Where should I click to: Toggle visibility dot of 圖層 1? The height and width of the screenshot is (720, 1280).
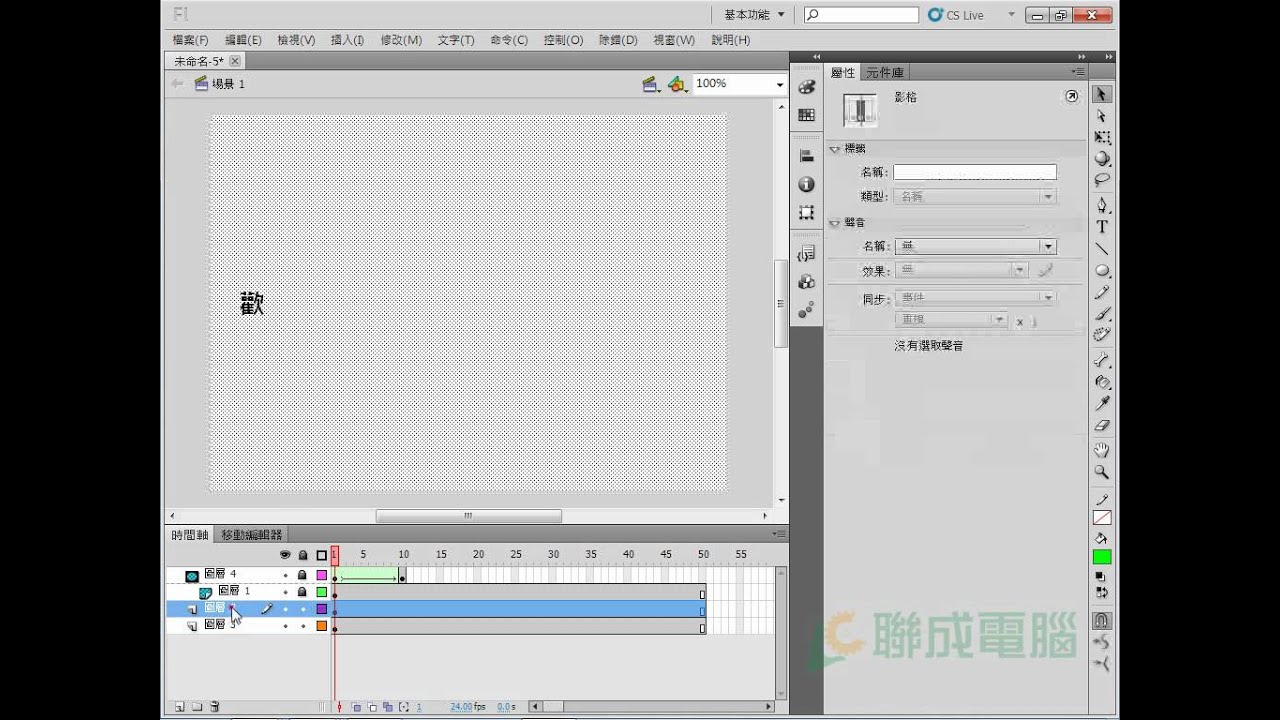point(285,592)
